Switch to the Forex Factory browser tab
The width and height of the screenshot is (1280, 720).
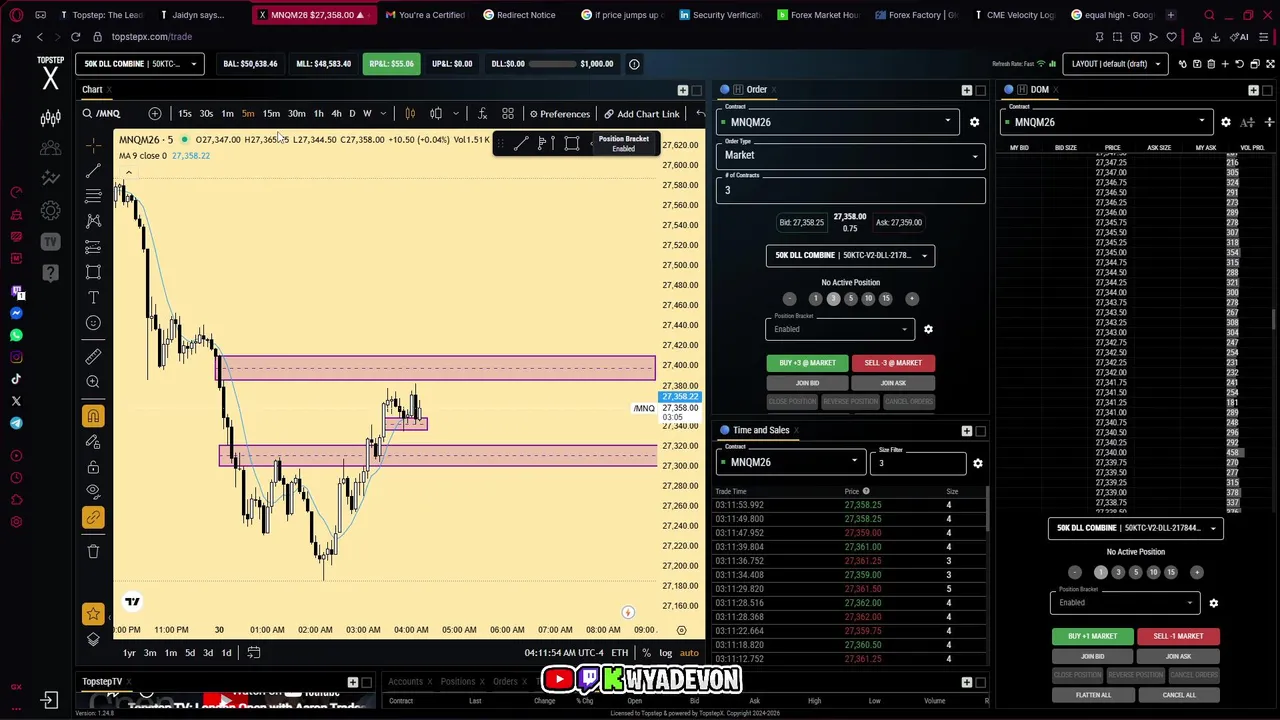915,15
